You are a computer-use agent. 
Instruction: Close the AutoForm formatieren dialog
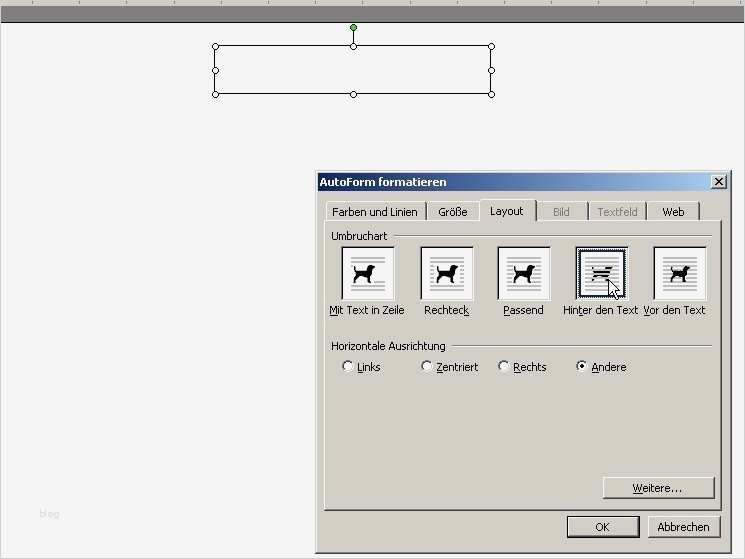coord(719,182)
